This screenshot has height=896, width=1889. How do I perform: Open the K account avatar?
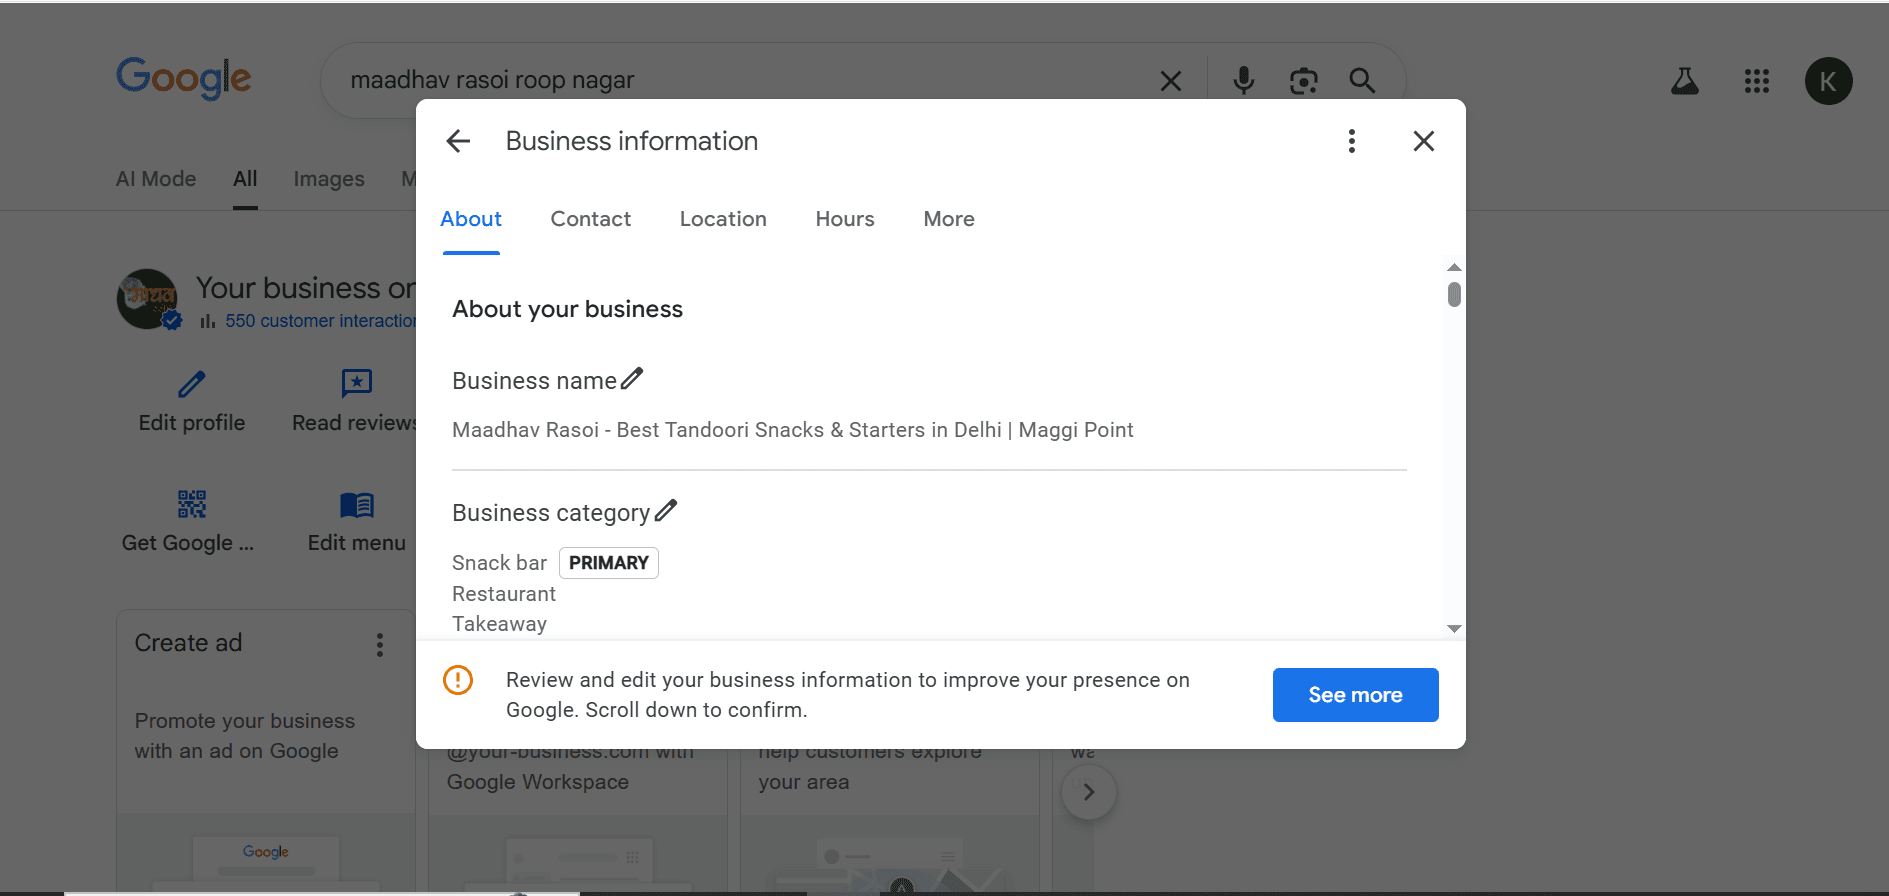pos(1828,81)
